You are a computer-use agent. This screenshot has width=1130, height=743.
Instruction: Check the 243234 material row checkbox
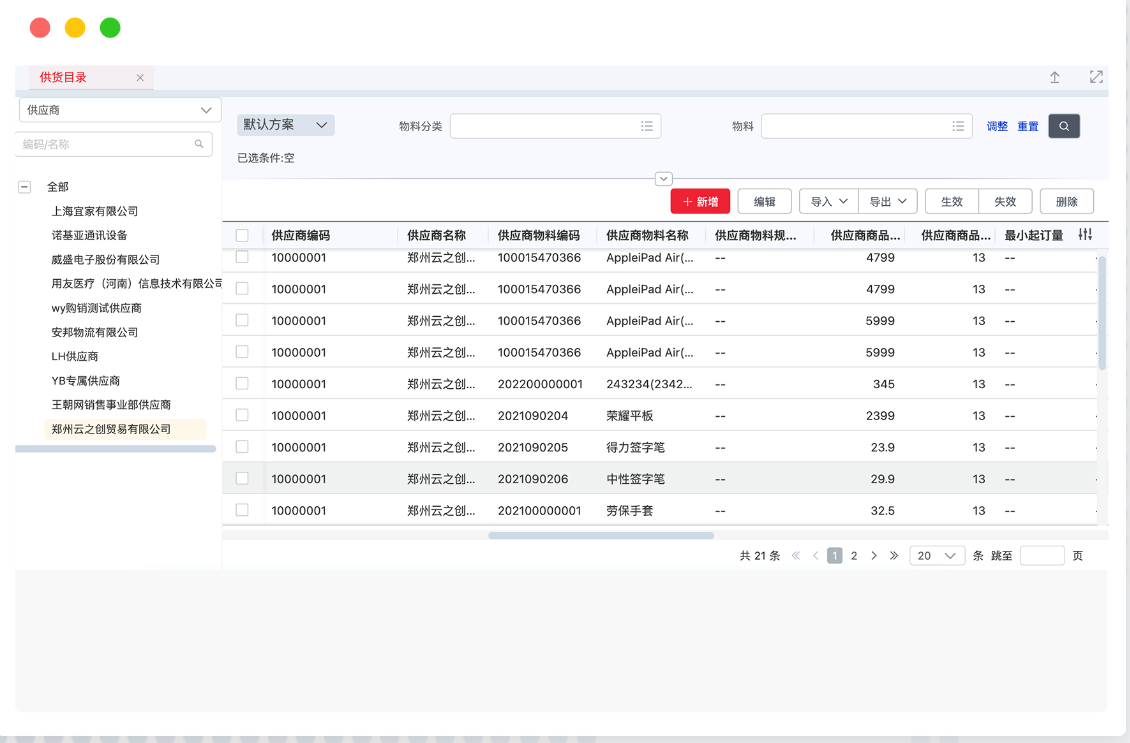pos(242,383)
